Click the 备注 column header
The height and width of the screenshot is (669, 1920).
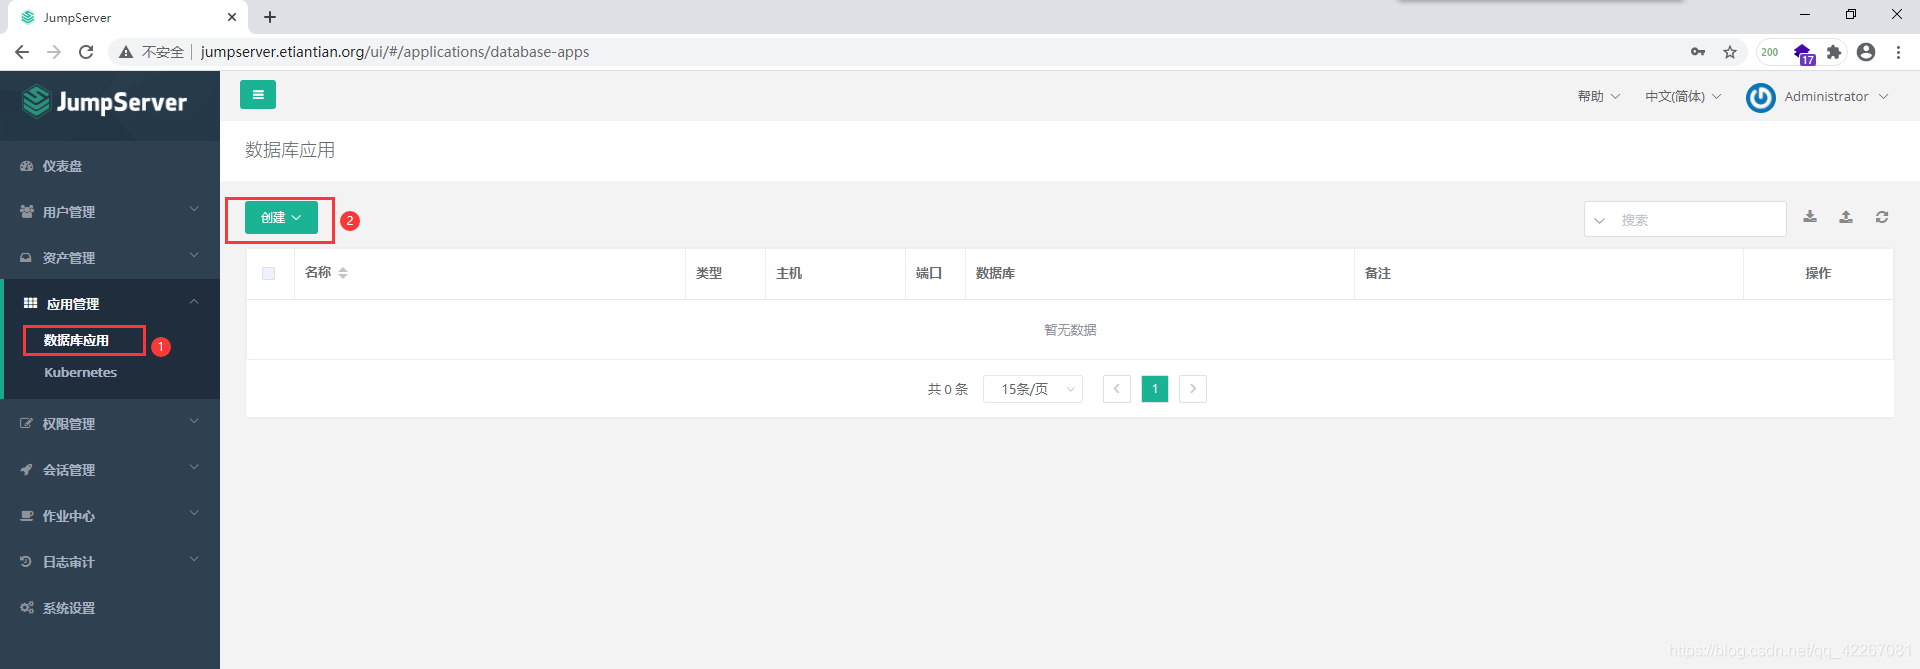coord(1378,273)
